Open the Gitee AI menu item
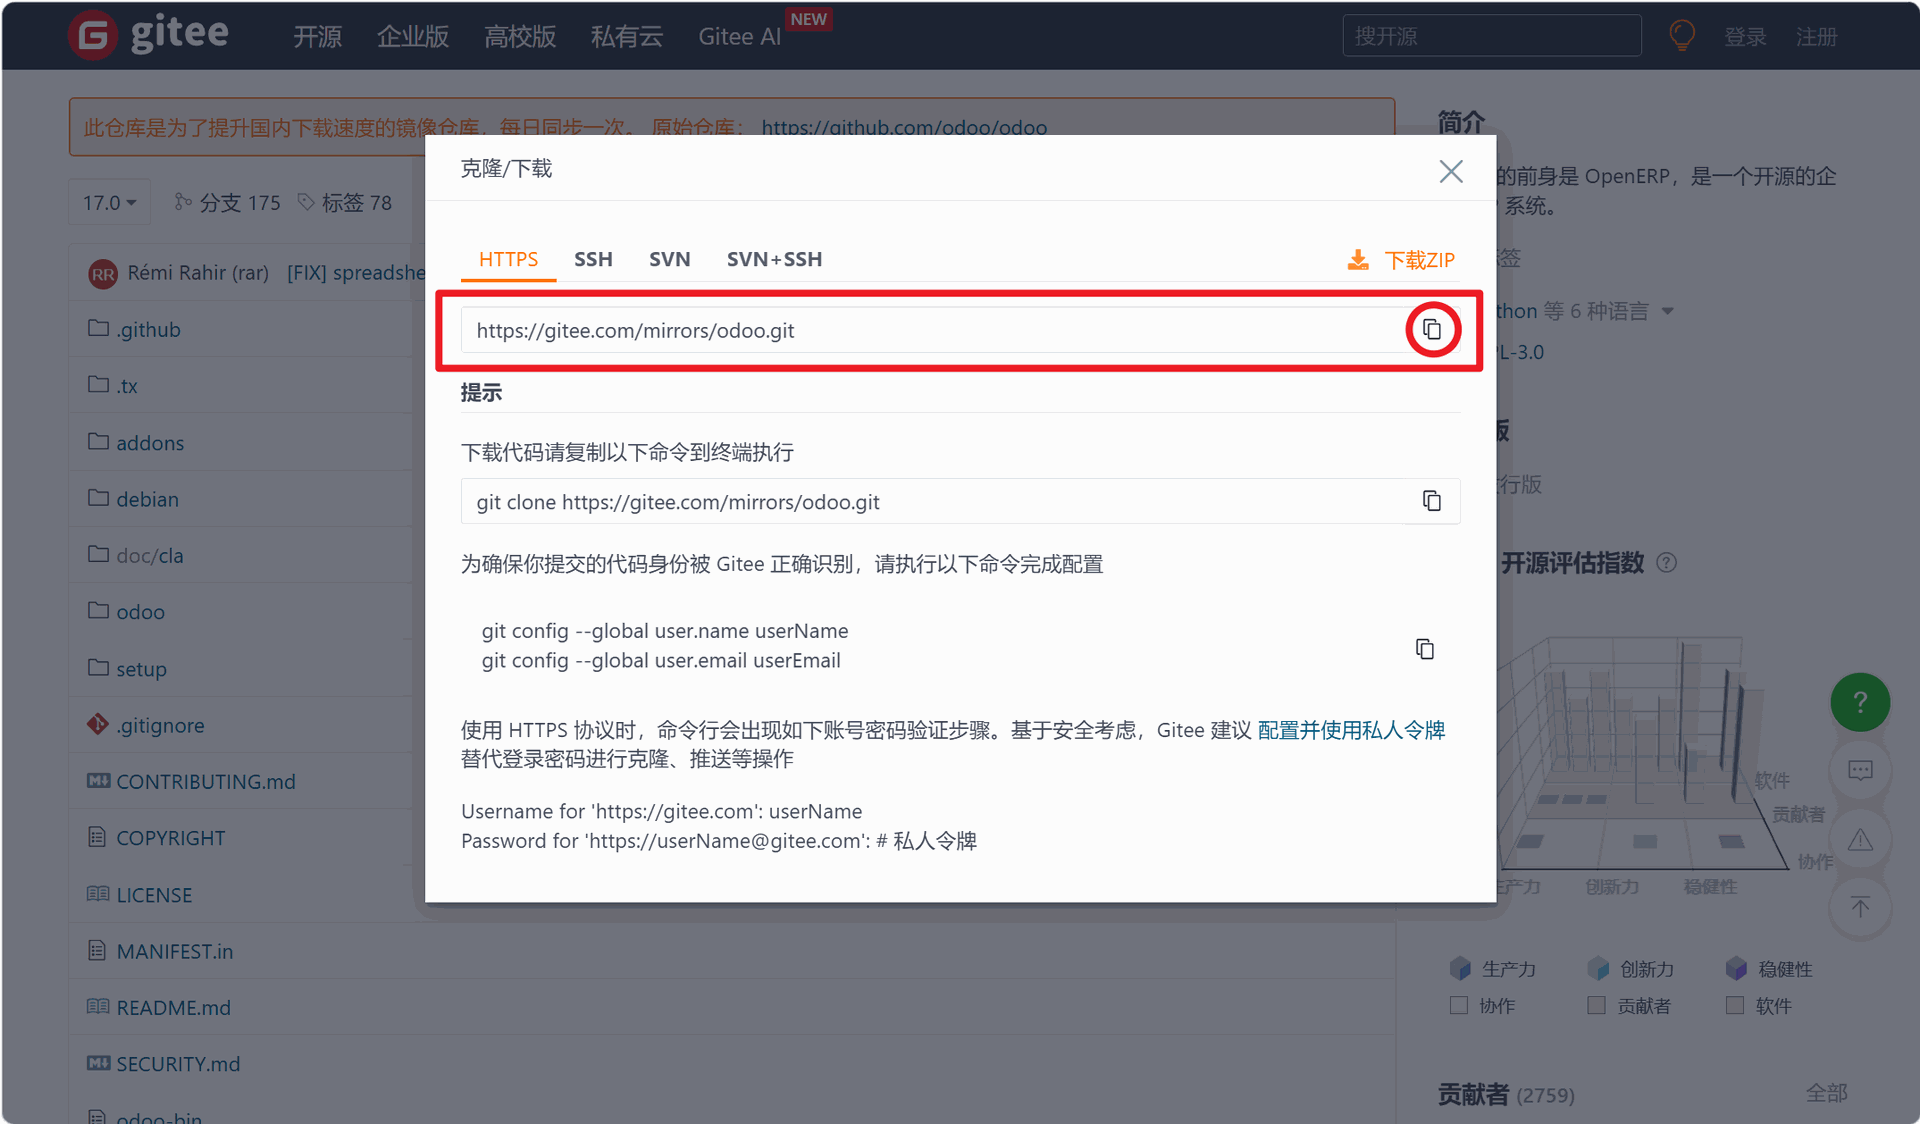 tap(739, 37)
